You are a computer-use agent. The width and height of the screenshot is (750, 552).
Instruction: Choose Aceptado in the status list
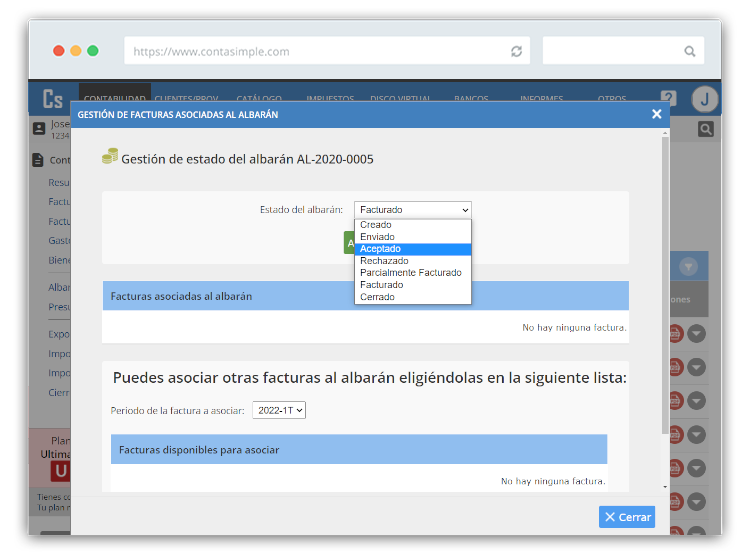413,249
